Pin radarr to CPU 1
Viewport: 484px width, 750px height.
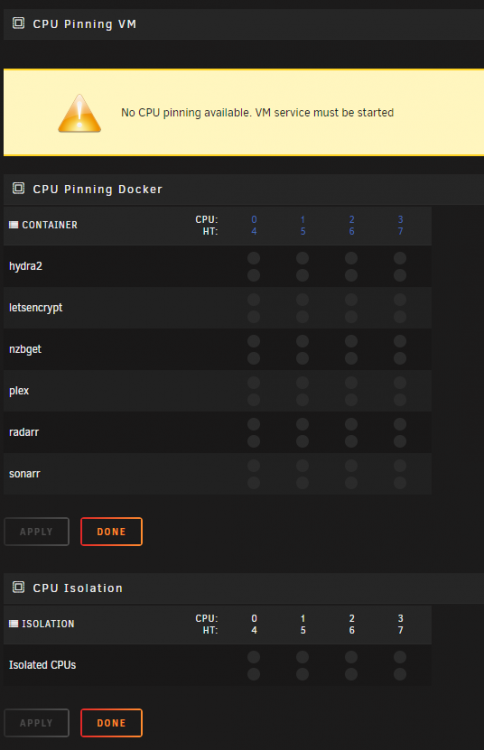303,424
